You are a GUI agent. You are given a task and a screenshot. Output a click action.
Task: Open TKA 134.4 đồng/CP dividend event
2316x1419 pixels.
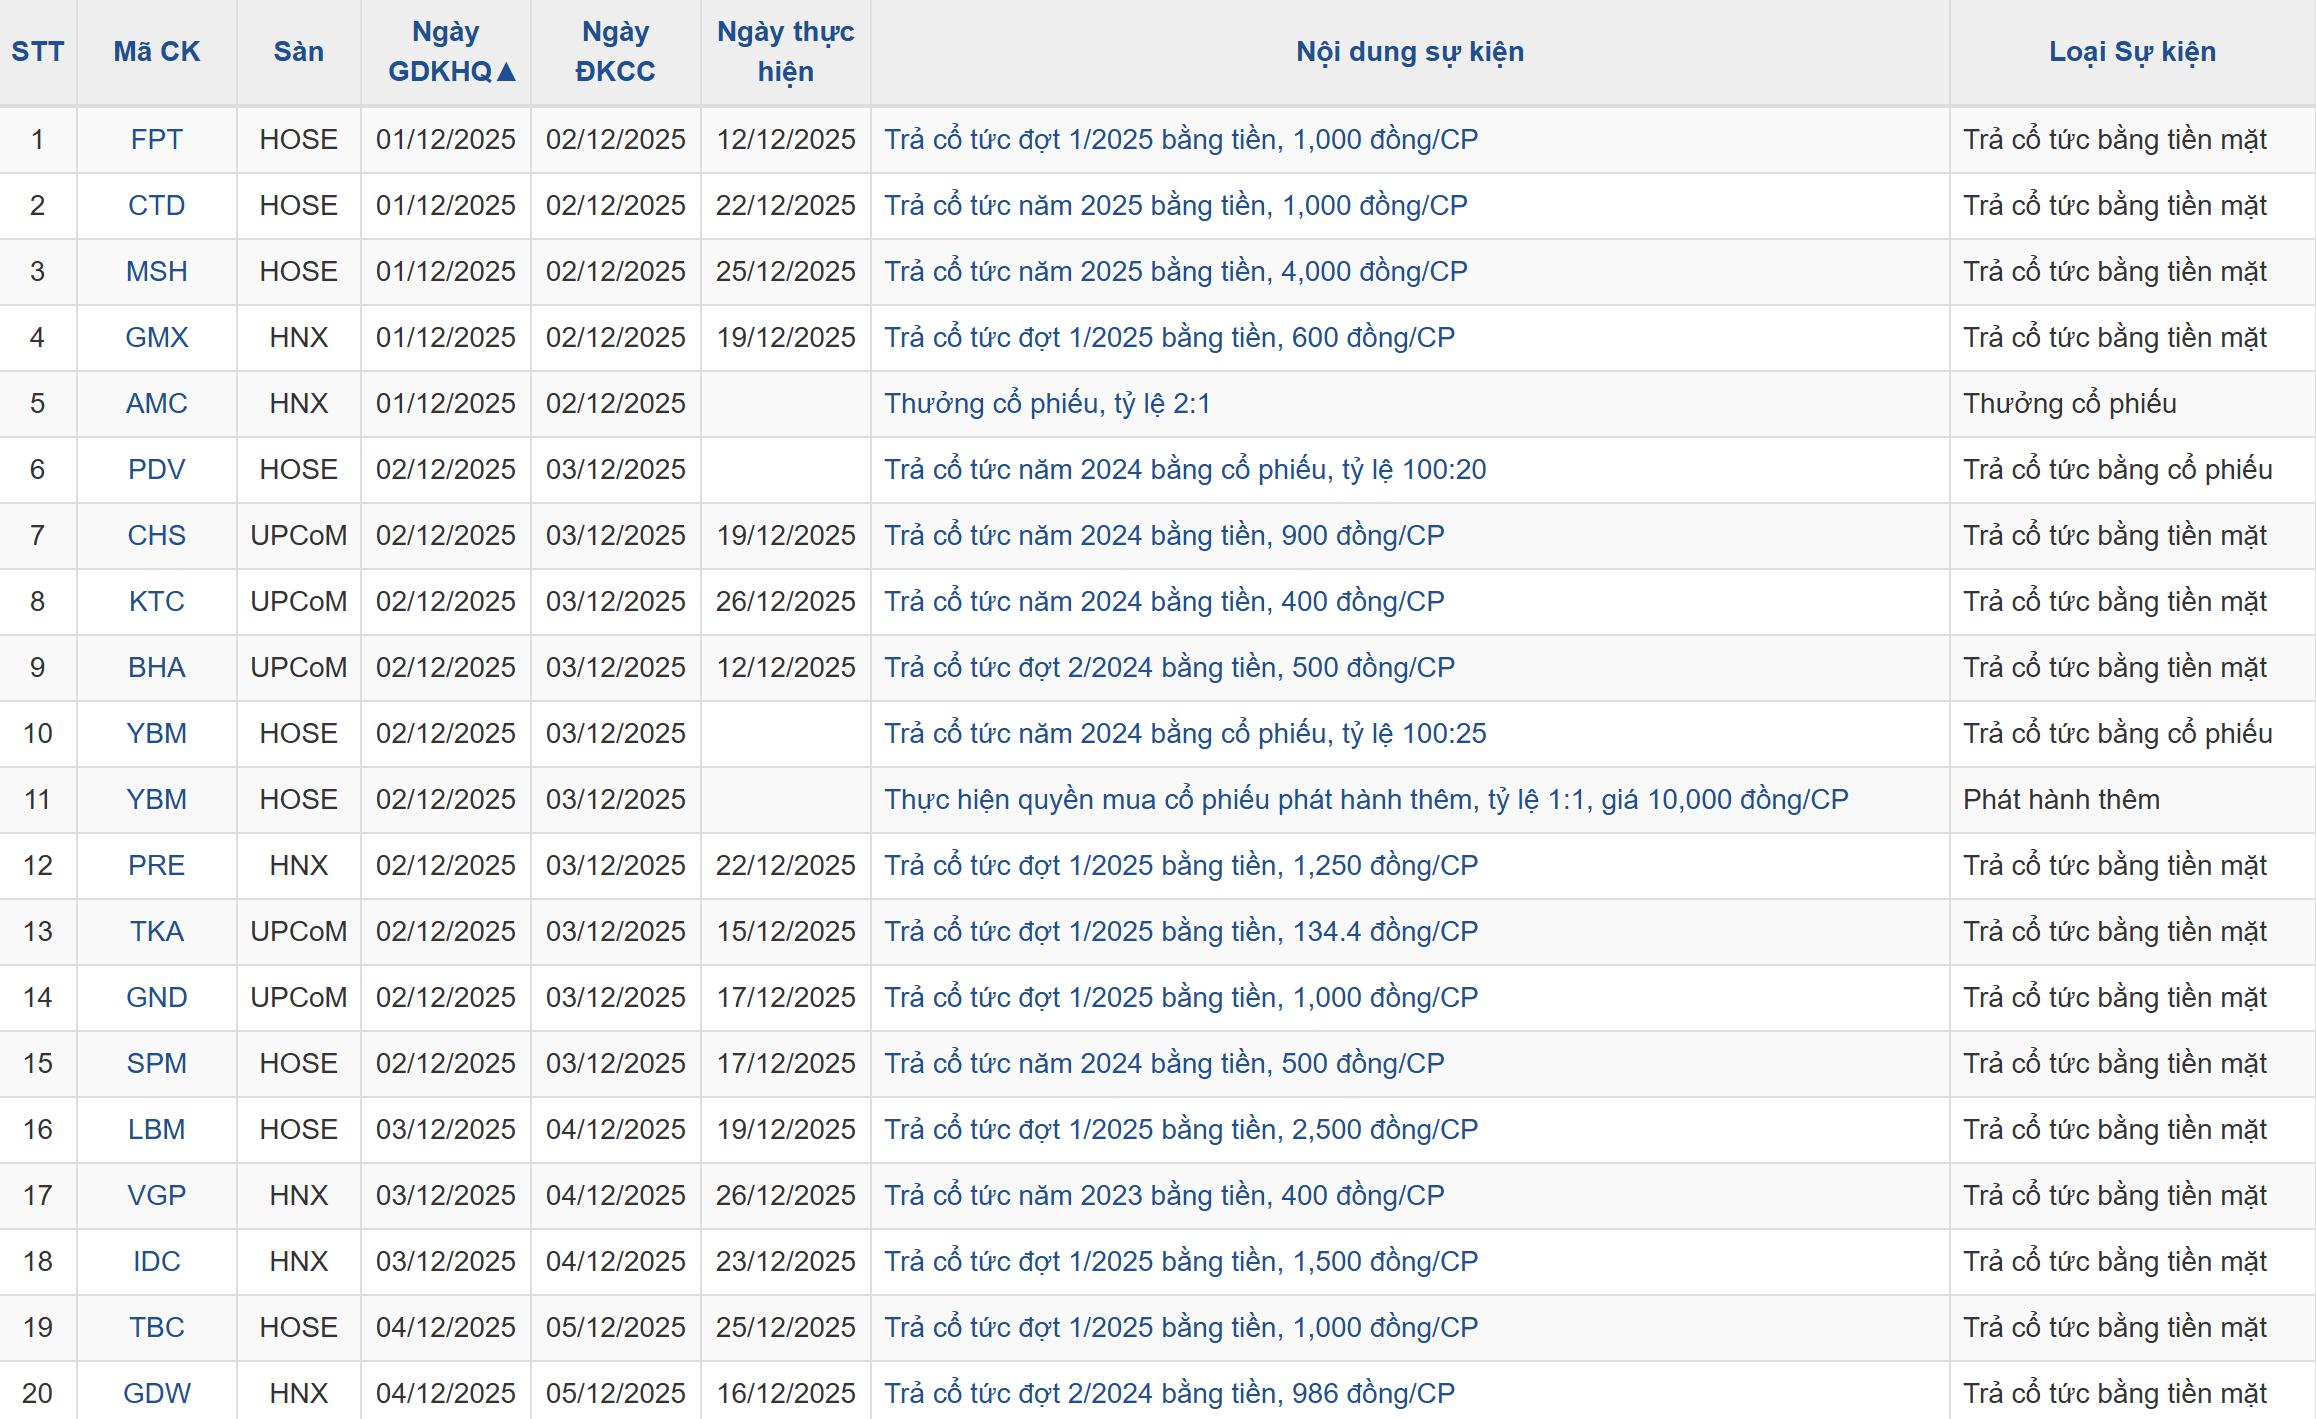tap(1180, 931)
